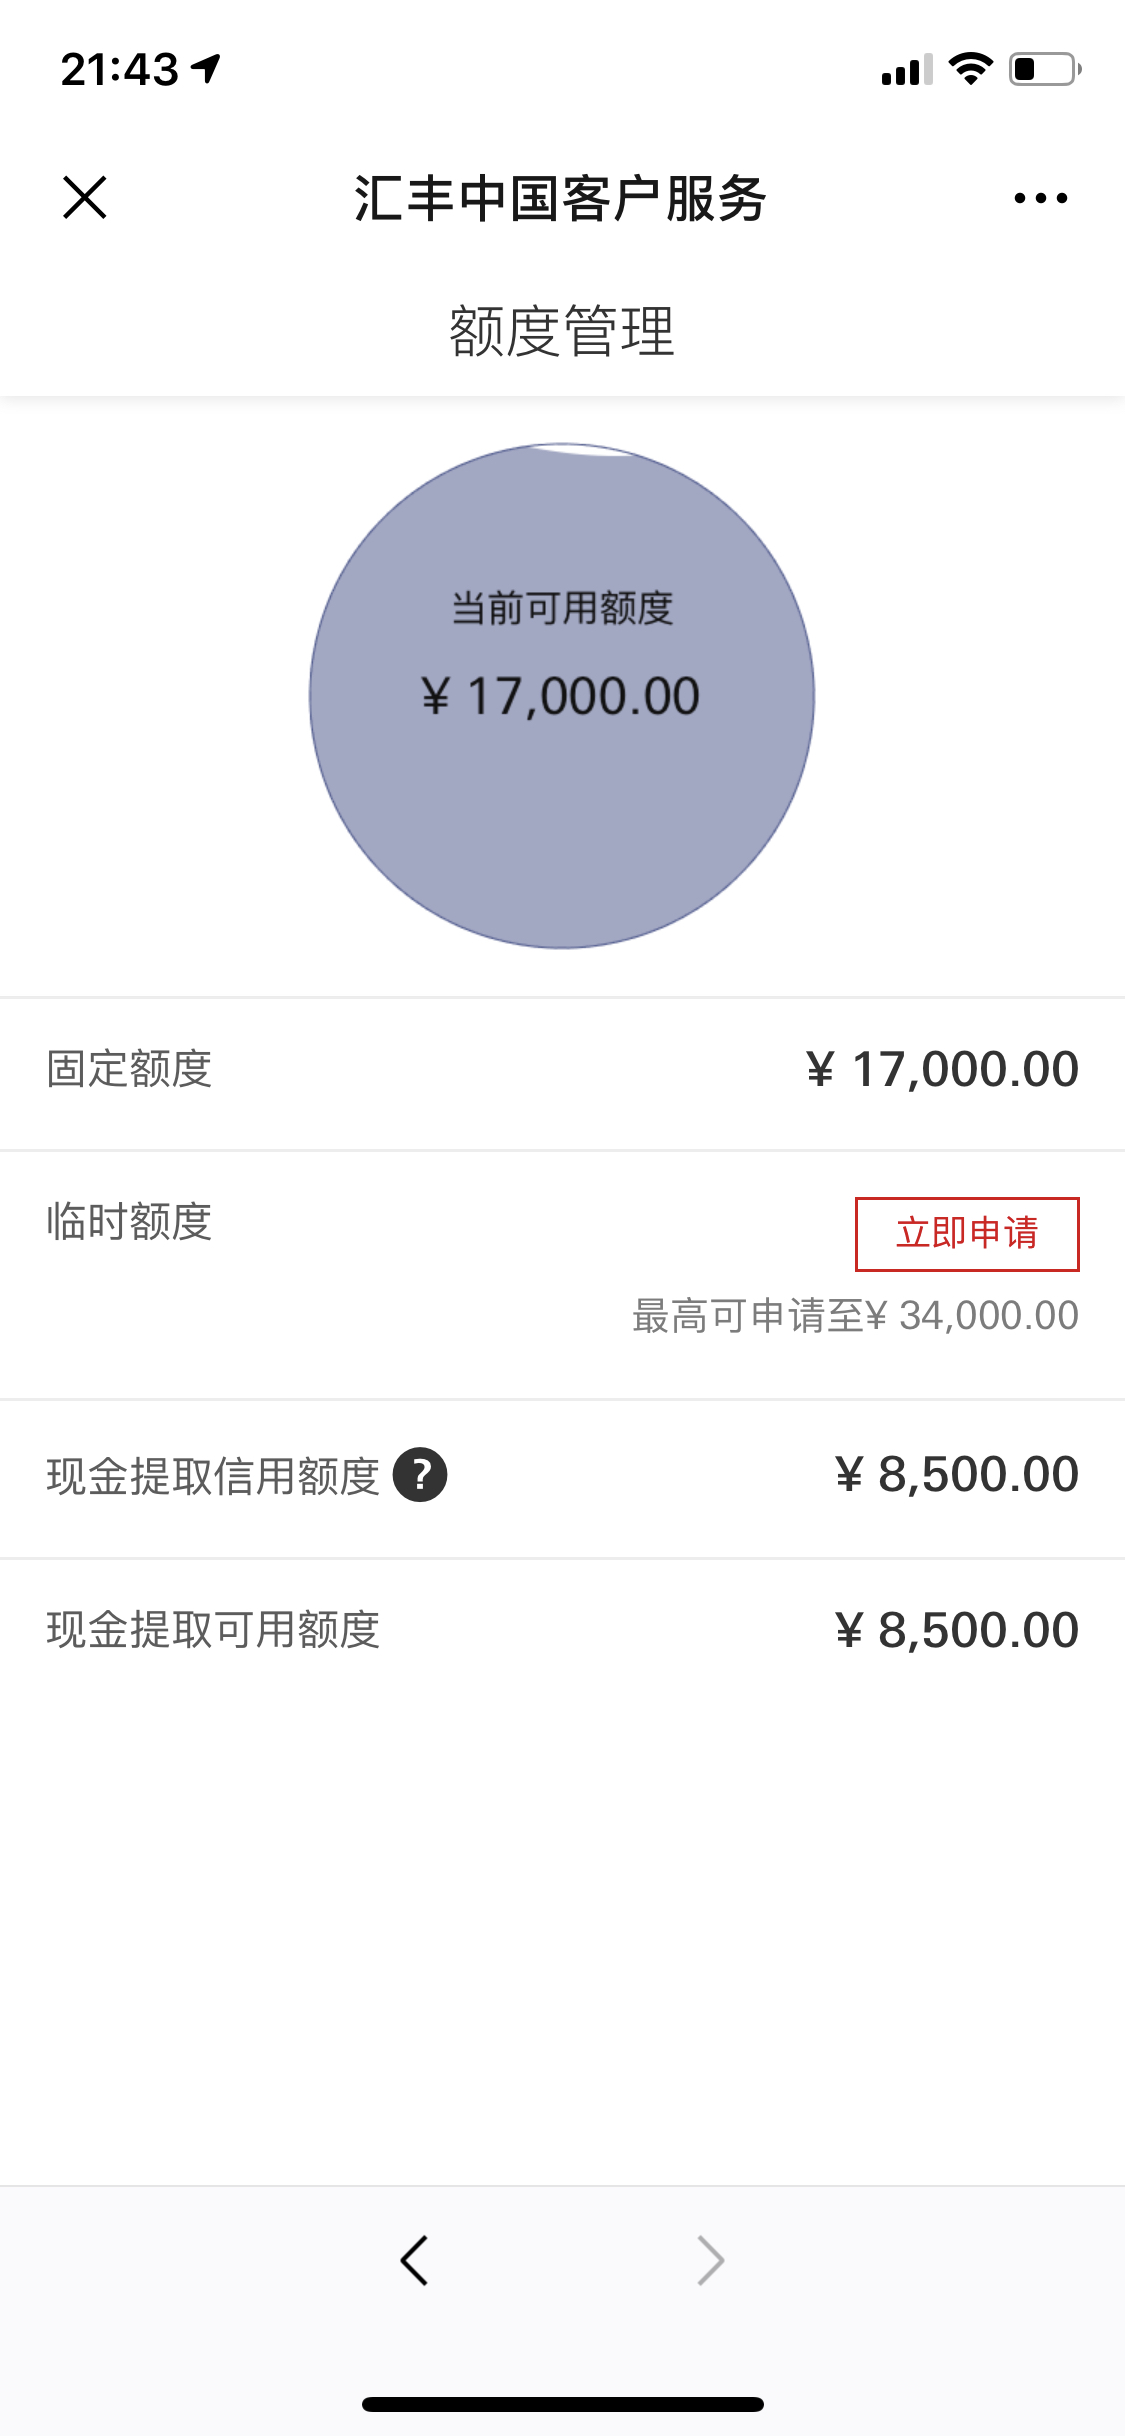
Task: Tap the Wi-Fi icon in status bar
Action: pyautogui.click(x=970, y=68)
